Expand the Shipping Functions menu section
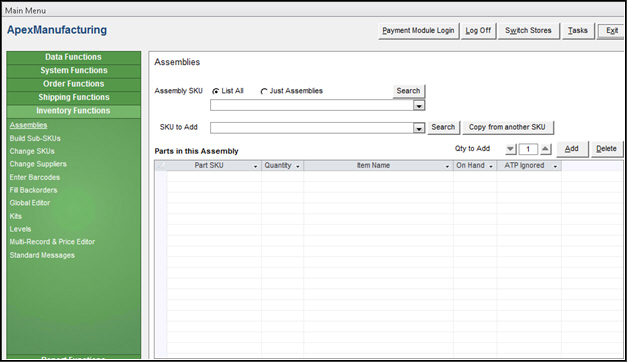627x362 pixels. [74, 97]
